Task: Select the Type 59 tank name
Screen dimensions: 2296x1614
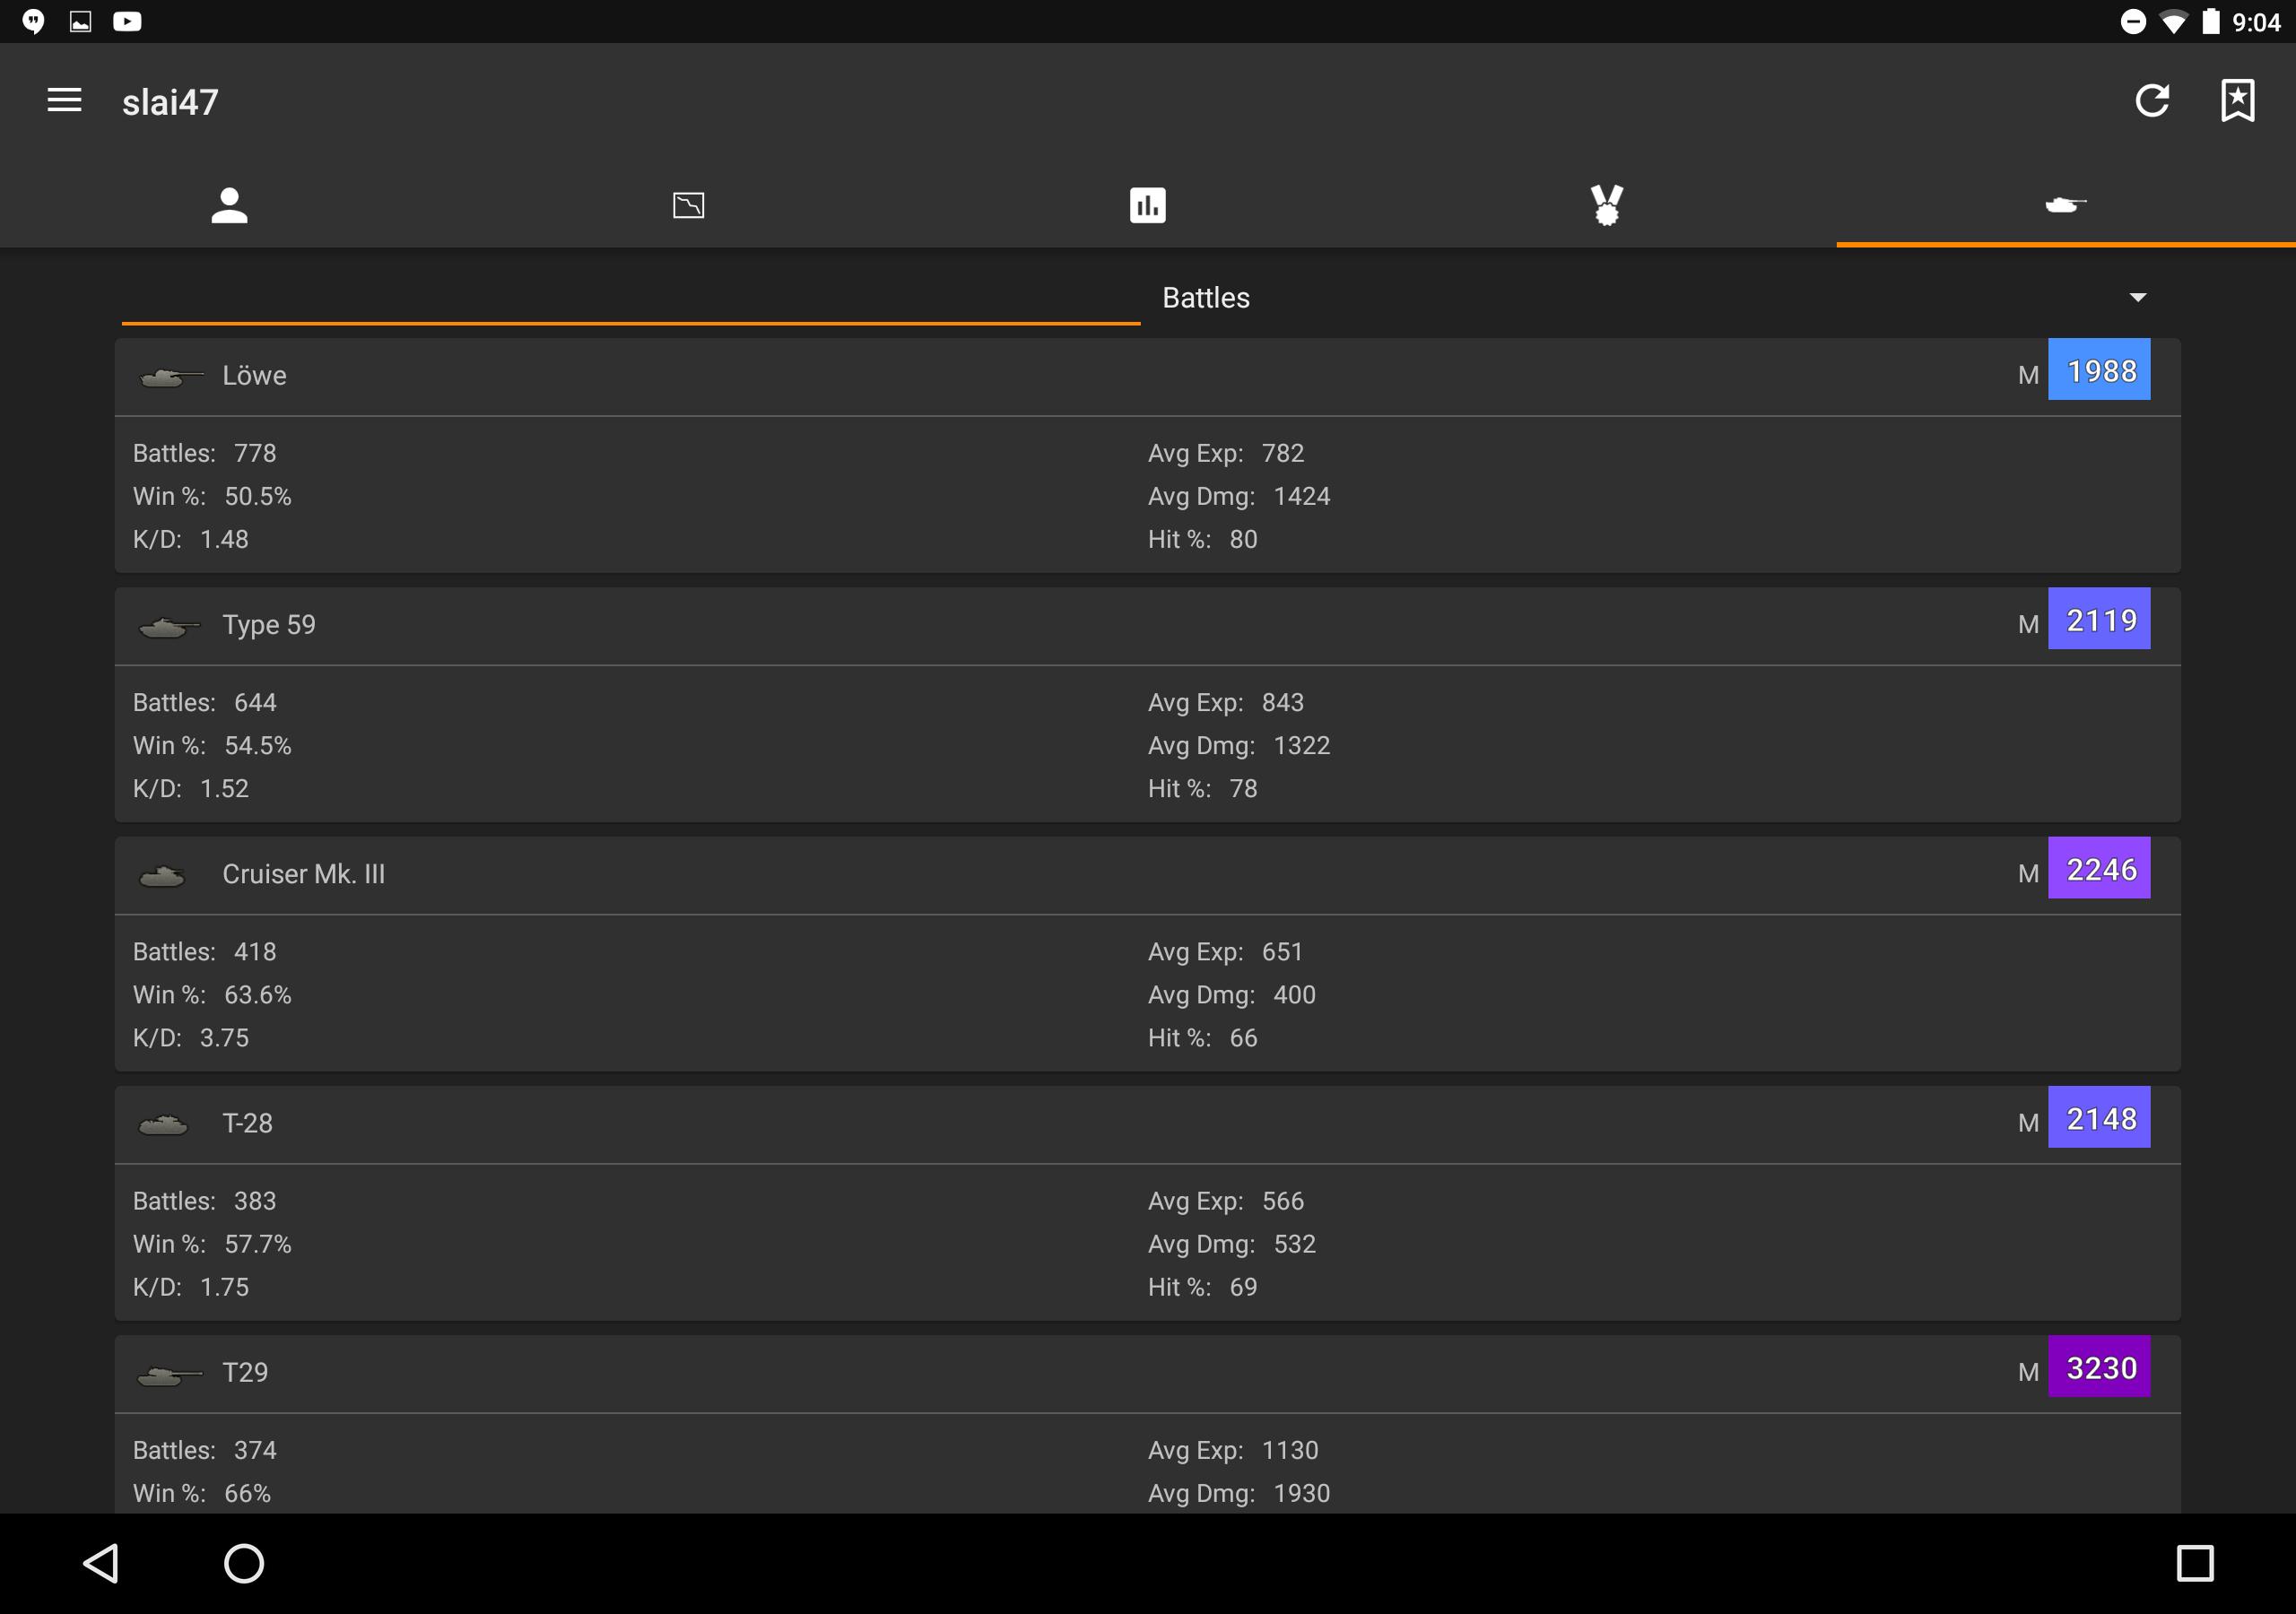Action: tap(269, 624)
